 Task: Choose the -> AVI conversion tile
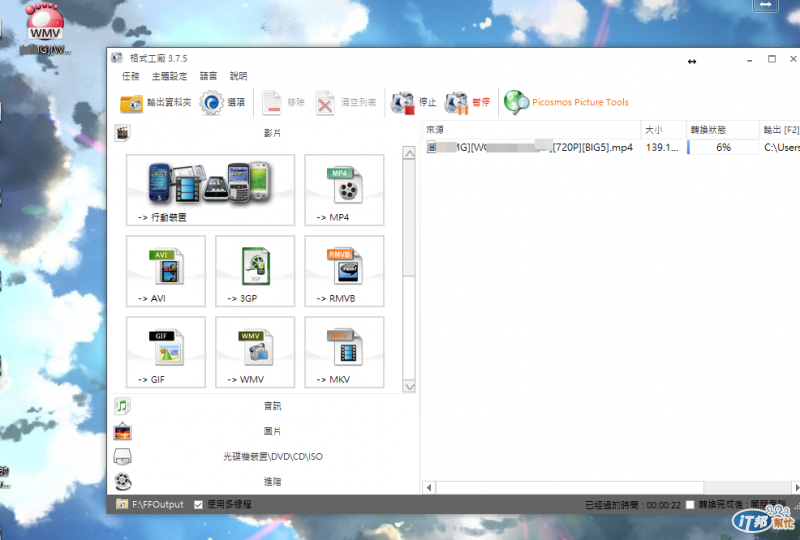click(166, 271)
